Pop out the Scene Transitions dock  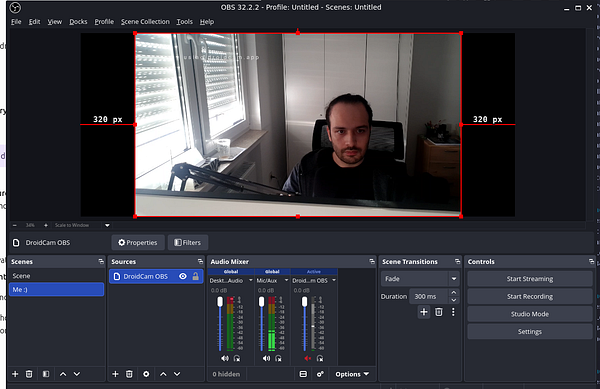coord(458,262)
